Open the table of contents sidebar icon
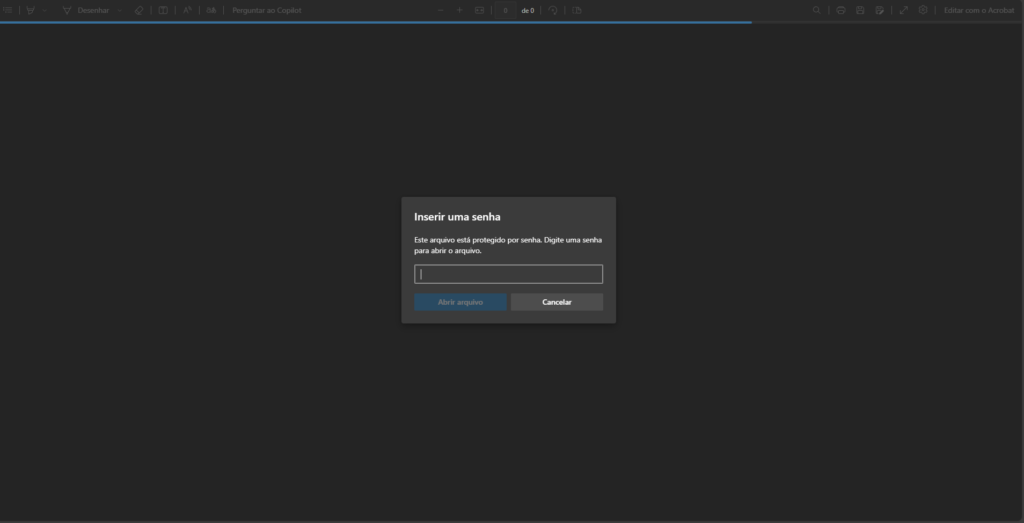 click(8, 10)
